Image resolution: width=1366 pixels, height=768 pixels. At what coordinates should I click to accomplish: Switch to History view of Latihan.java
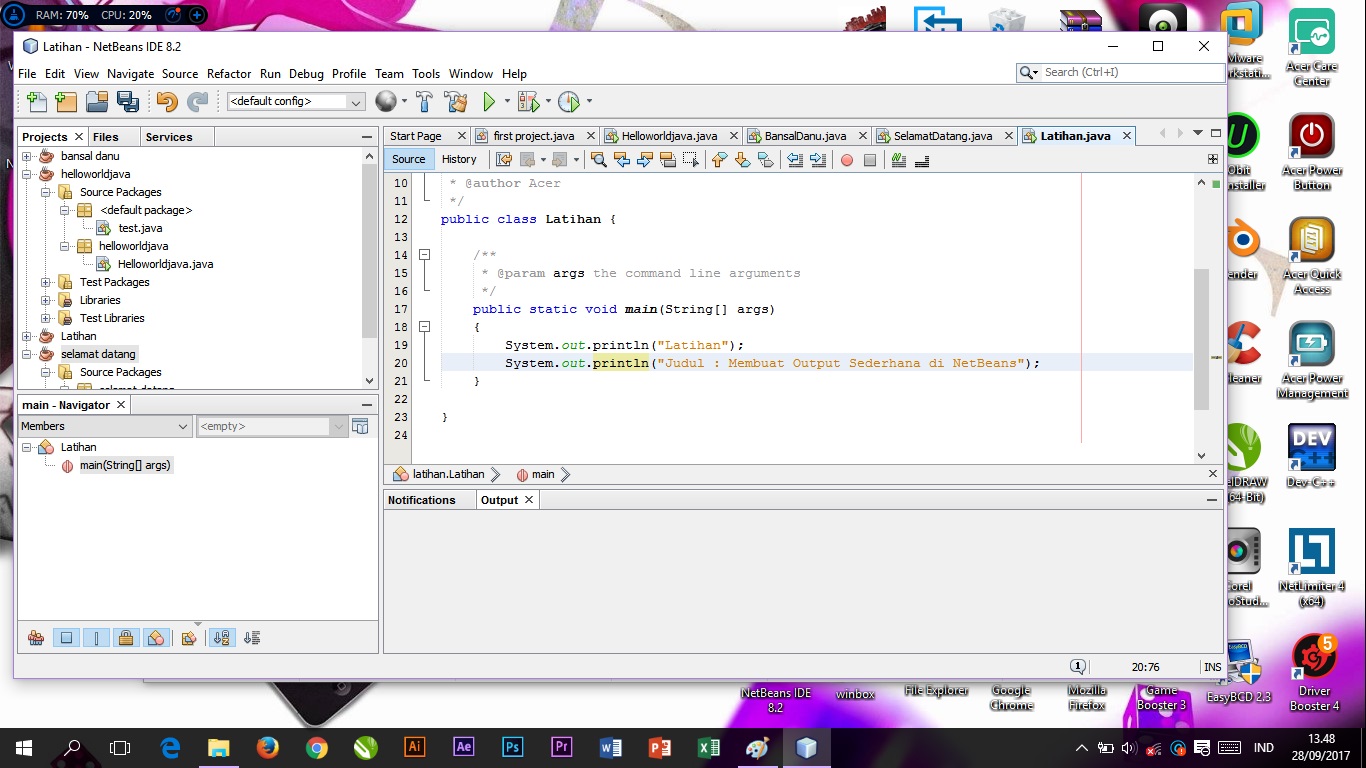tap(459, 159)
